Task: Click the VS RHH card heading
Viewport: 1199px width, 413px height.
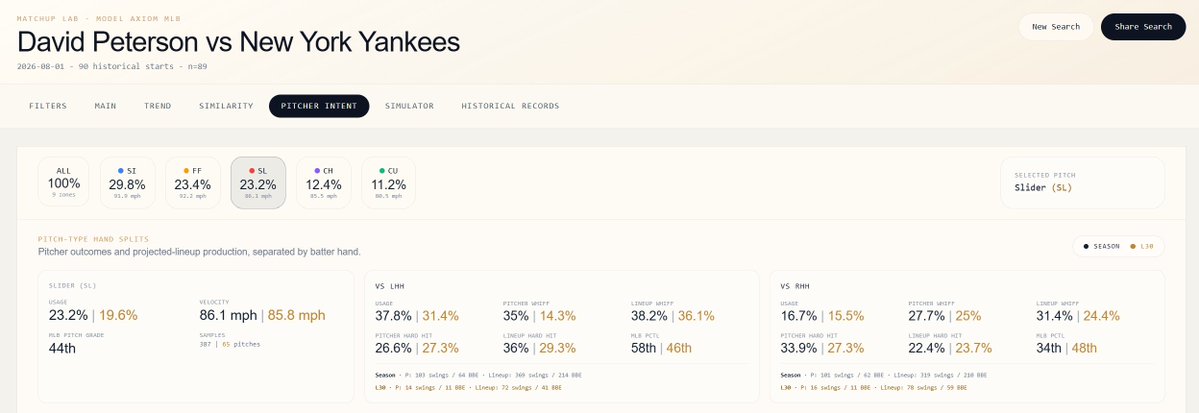Action: pos(795,286)
